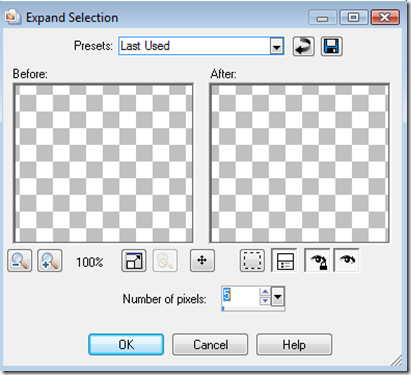
Task: Toggle the show selection marquee button
Action: coord(252,260)
